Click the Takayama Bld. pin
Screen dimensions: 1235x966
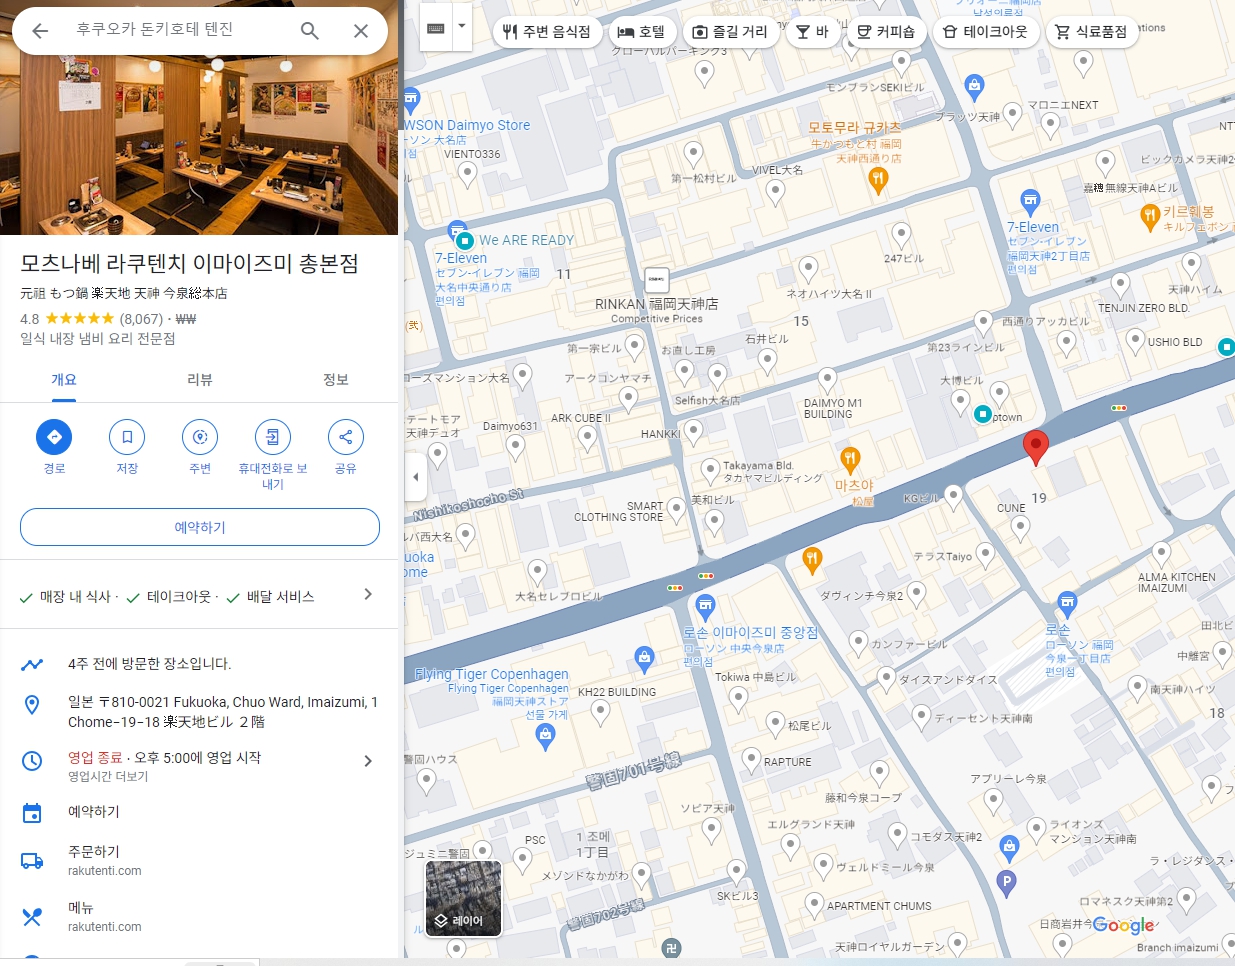[710, 470]
